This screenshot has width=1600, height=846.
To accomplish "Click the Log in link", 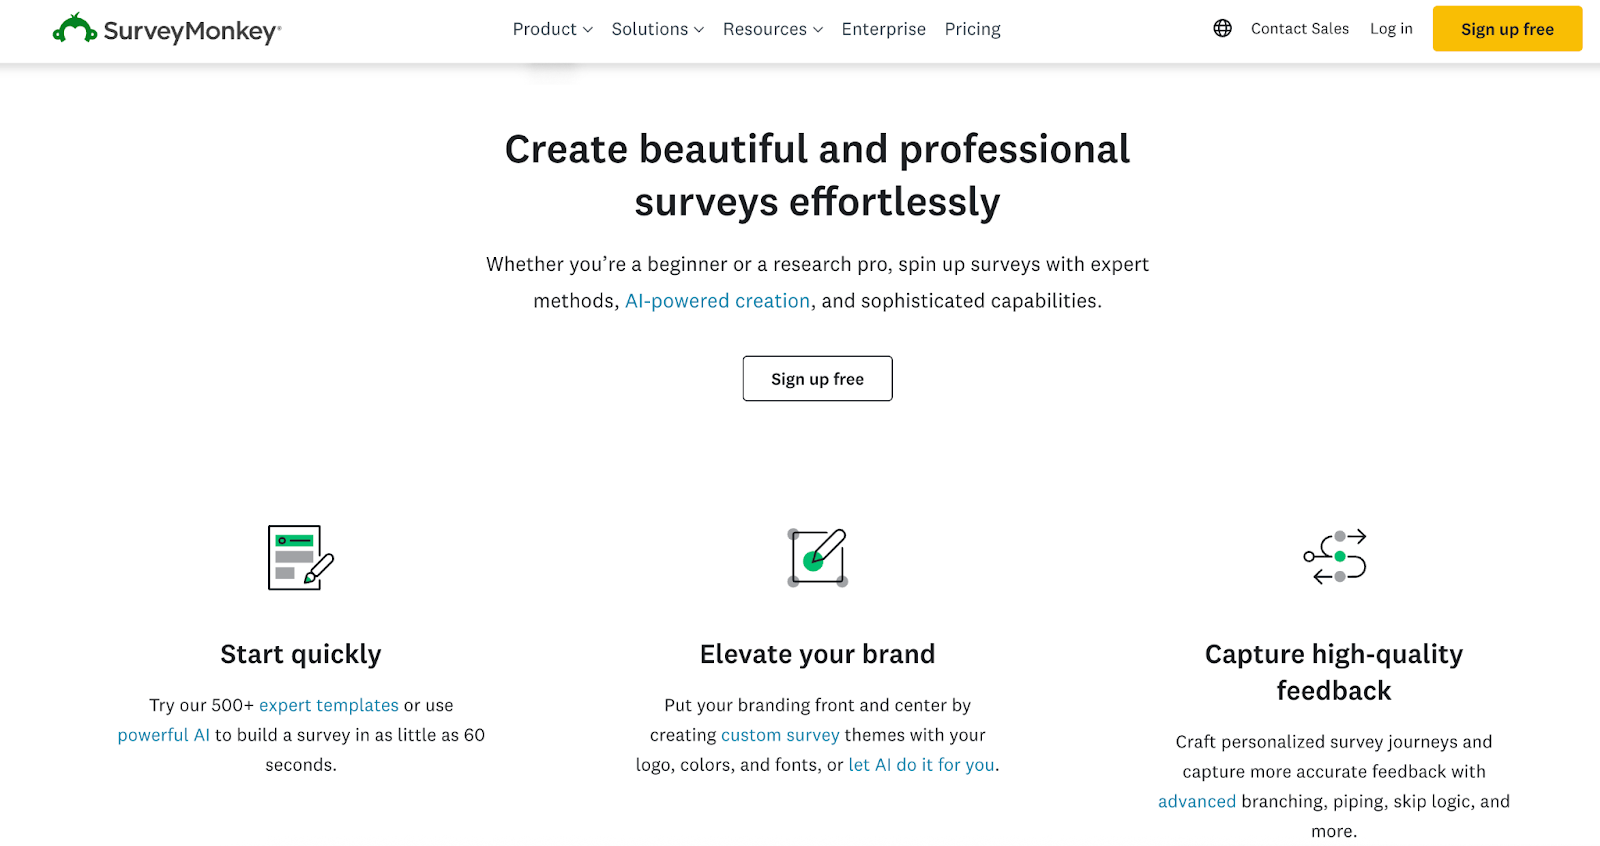I will (1391, 29).
